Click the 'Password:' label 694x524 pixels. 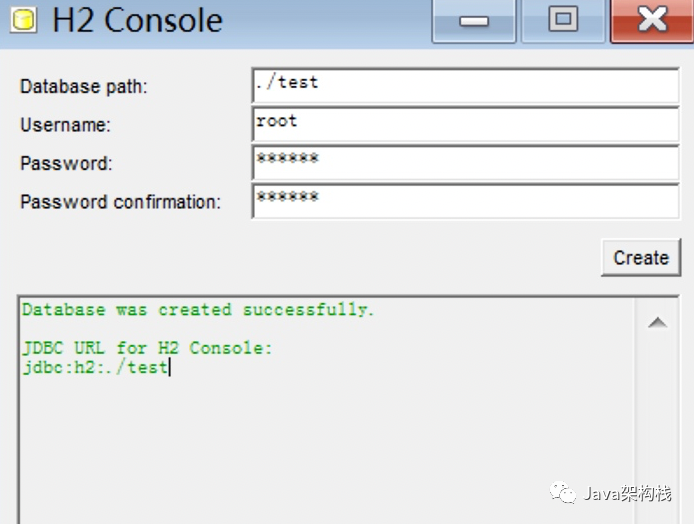[x=66, y=163]
